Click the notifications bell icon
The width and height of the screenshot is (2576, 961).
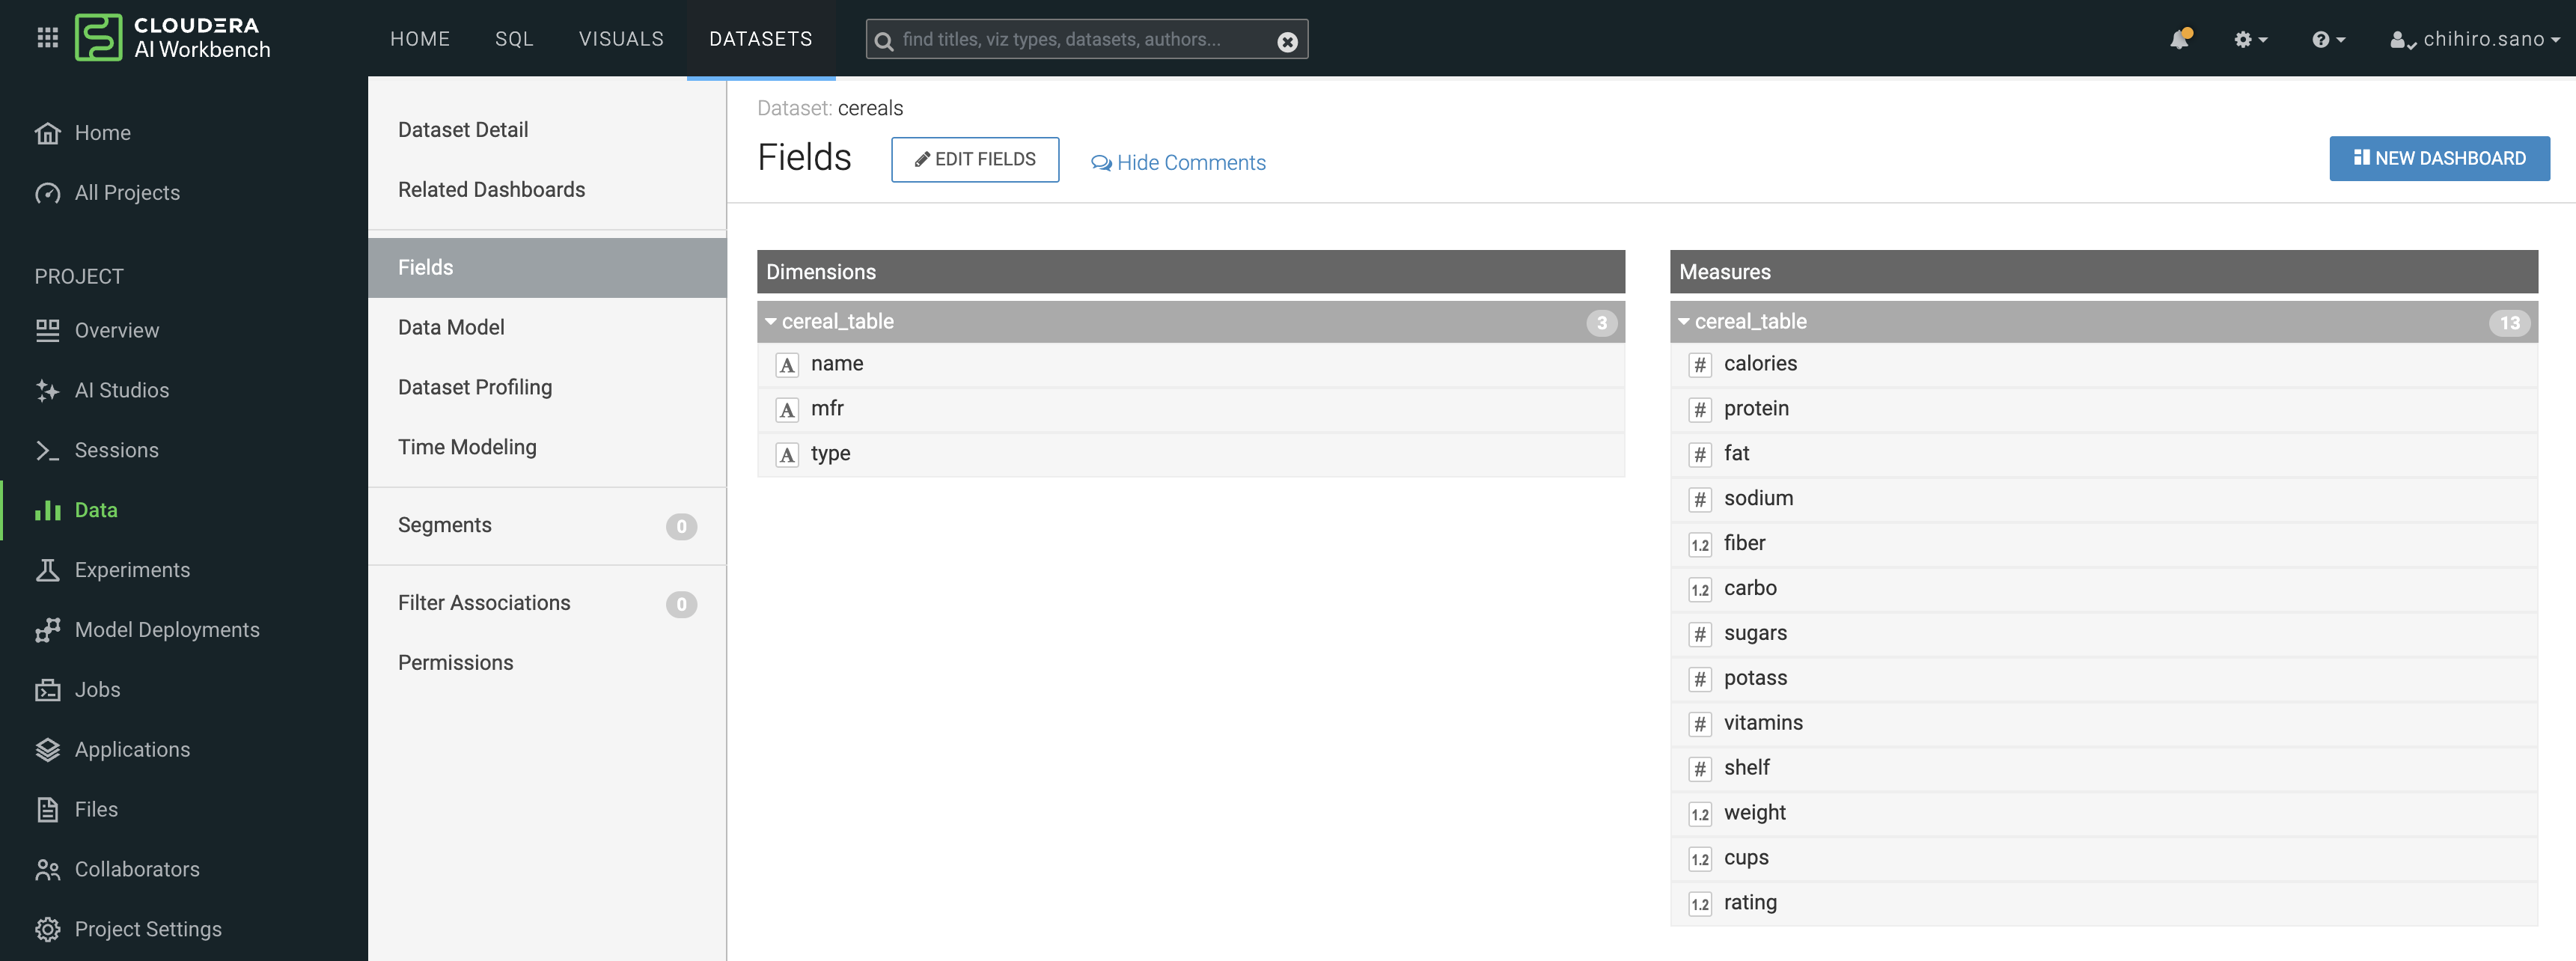pyautogui.click(x=2179, y=39)
